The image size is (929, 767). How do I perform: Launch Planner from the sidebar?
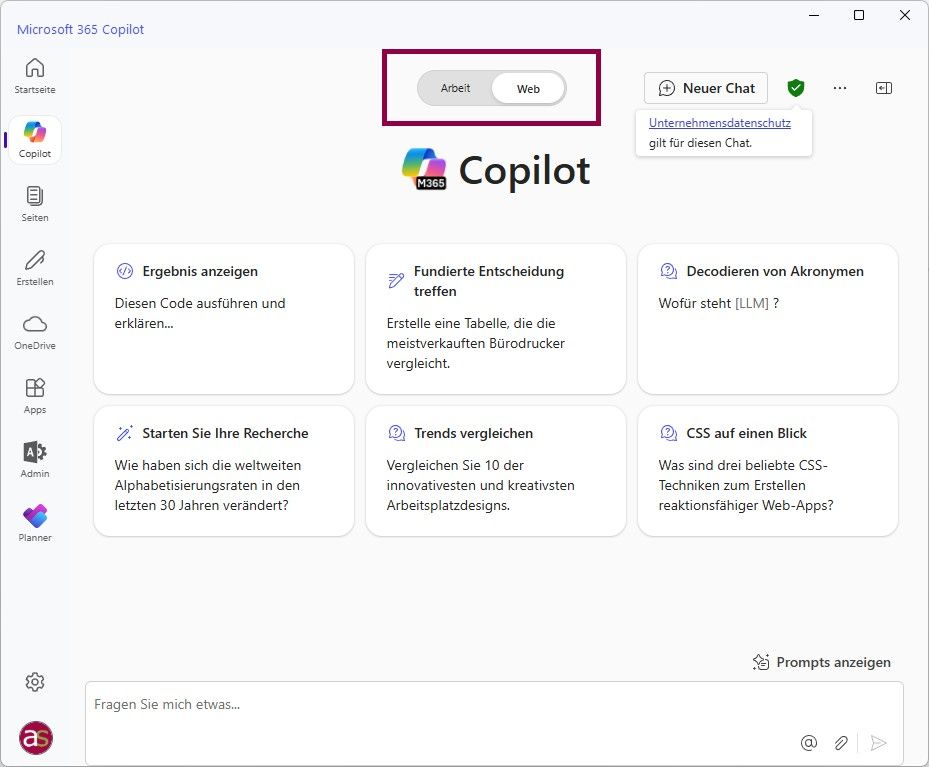pos(35,522)
